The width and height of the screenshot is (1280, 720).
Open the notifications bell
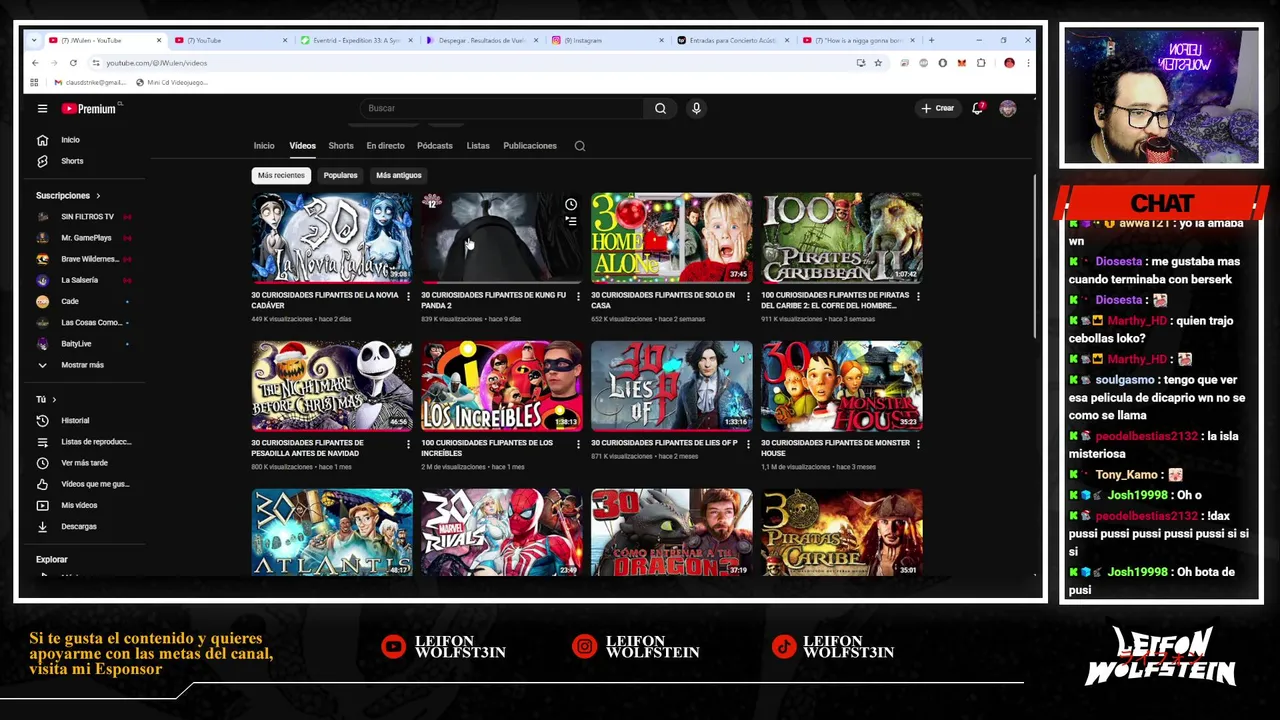click(978, 108)
